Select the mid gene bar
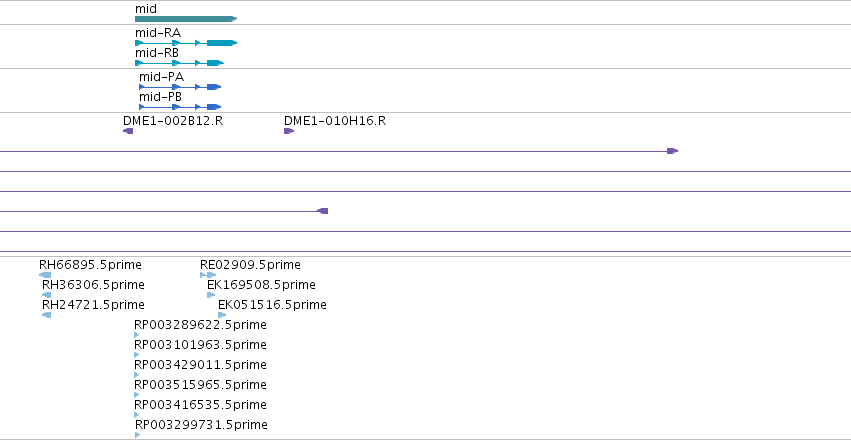The image size is (851, 440). point(186,19)
